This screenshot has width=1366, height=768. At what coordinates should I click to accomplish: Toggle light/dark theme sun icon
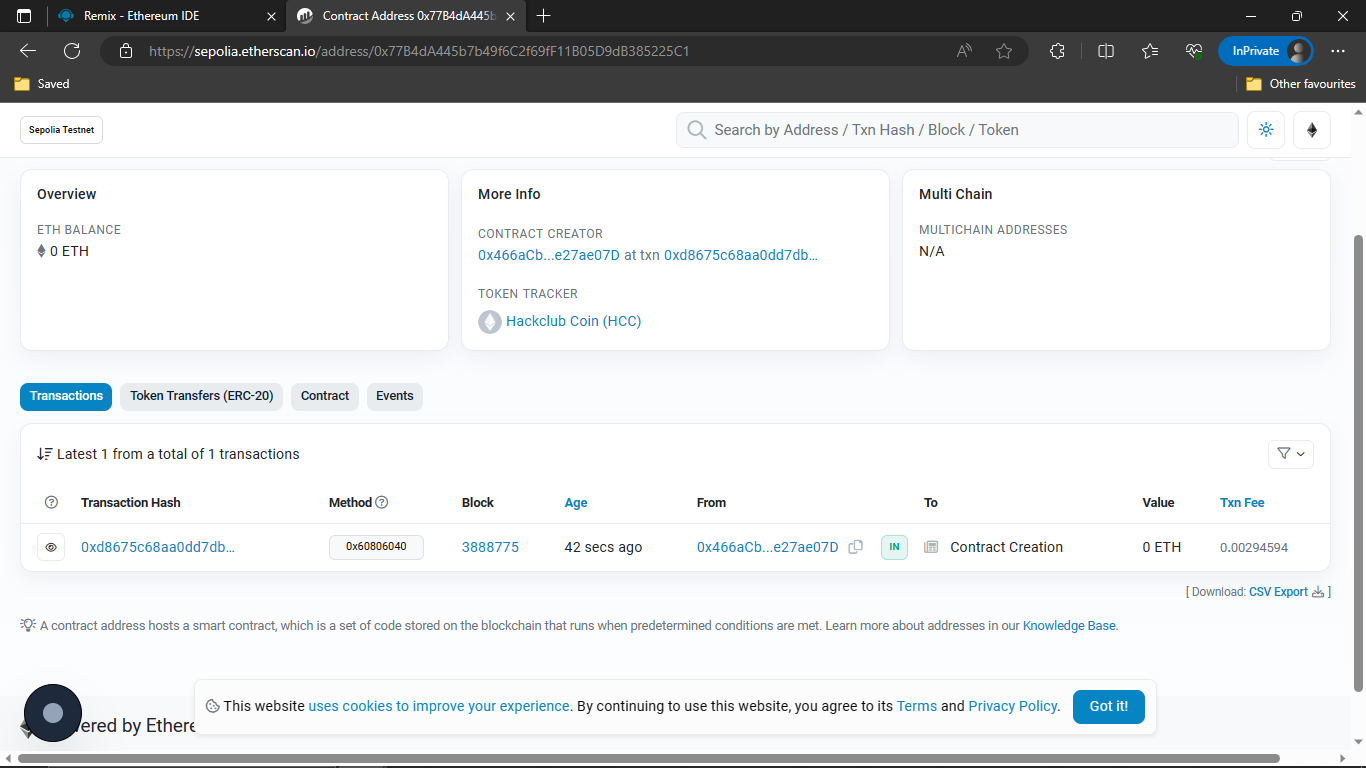(1266, 130)
